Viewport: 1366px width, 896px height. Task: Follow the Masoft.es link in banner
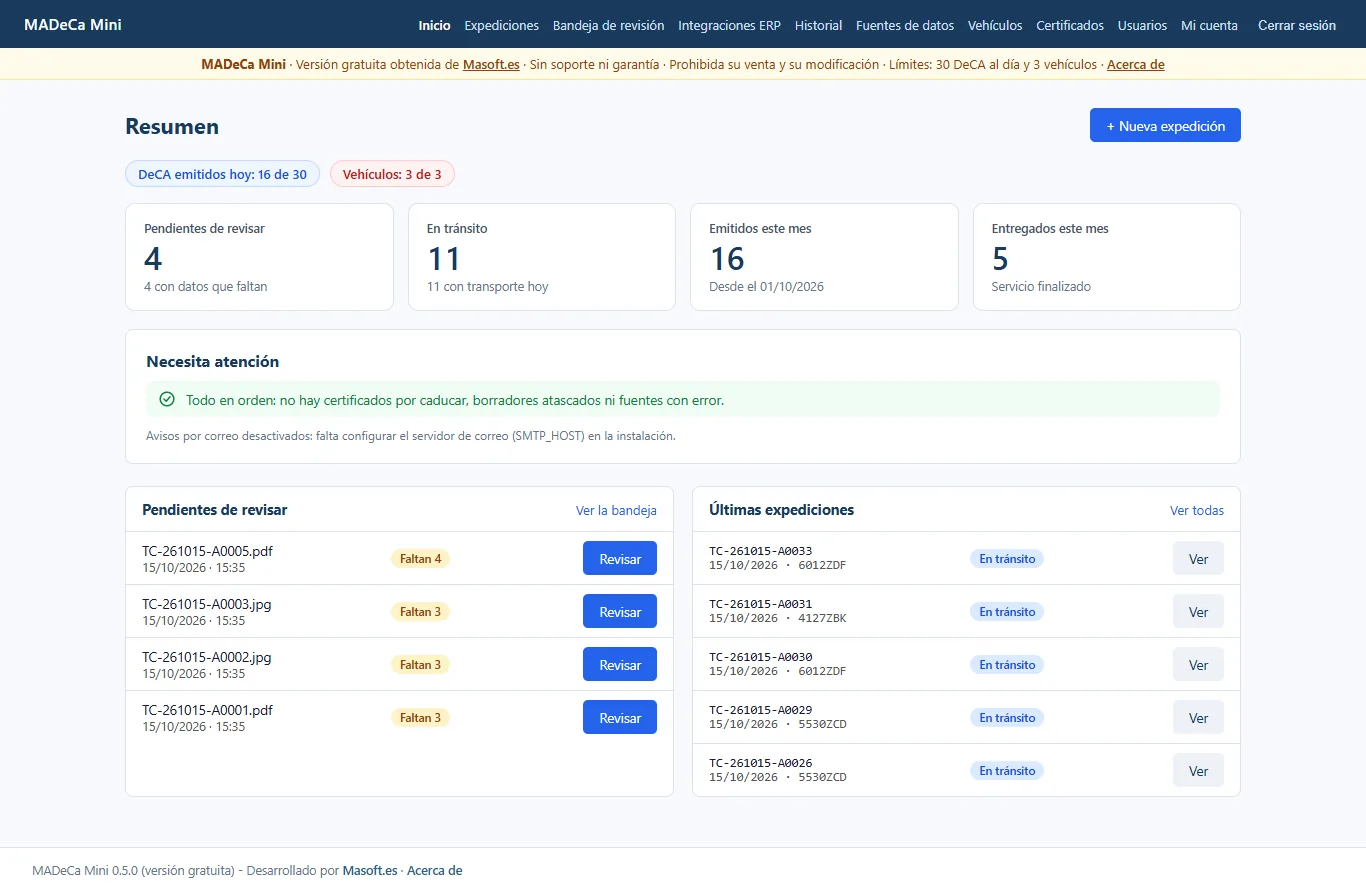pos(491,64)
